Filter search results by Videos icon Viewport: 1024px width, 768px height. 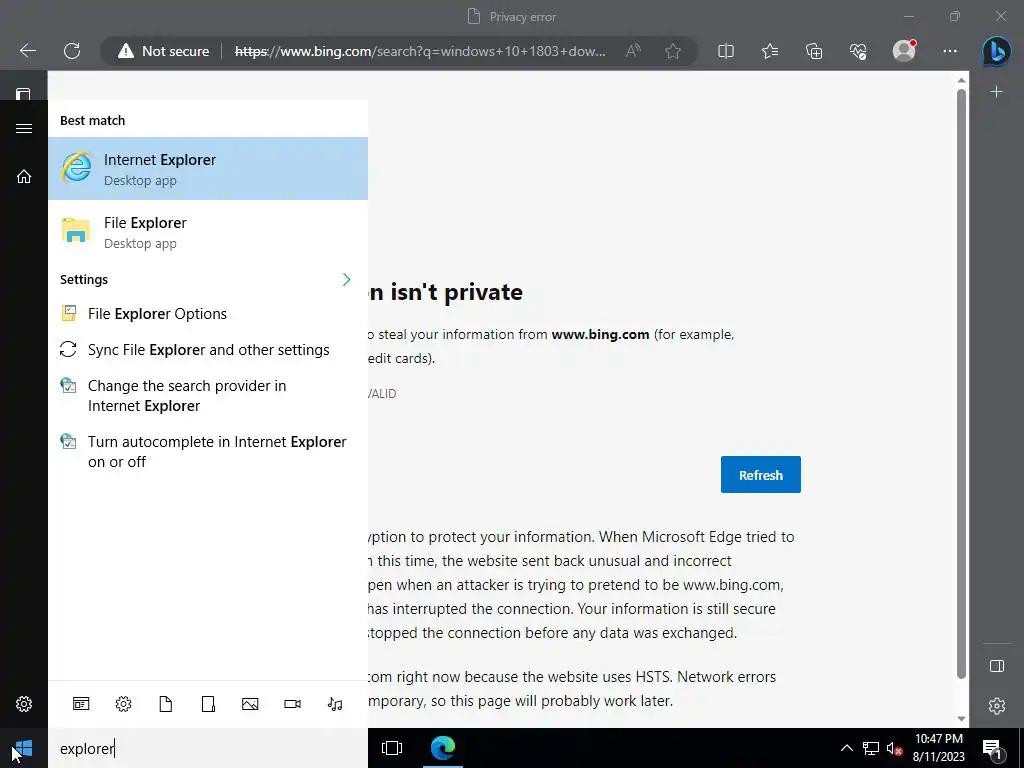pos(293,704)
